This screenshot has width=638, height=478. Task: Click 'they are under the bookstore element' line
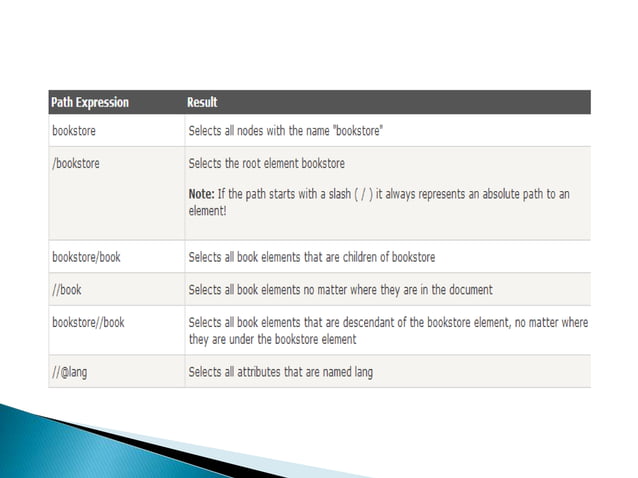272,339
